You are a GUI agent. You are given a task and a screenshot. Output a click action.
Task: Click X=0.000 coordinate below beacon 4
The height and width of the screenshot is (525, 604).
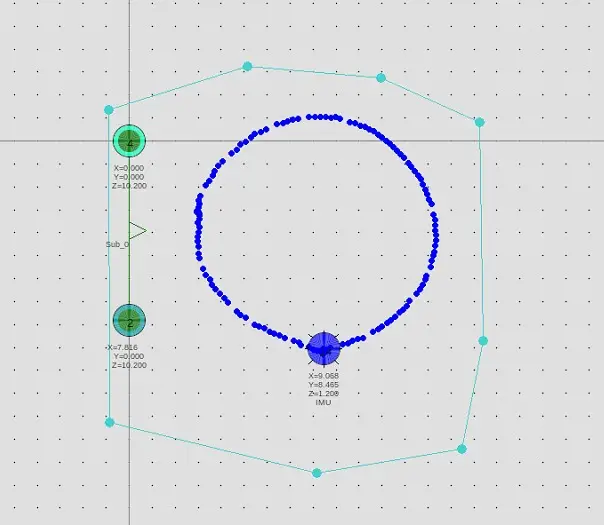tap(129, 168)
